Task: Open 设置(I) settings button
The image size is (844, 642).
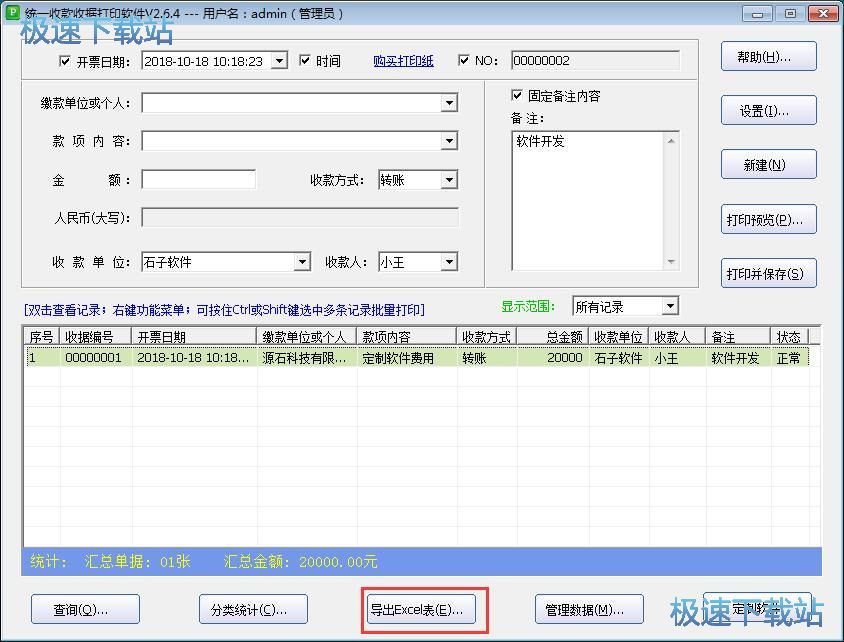Action: (x=768, y=111)
